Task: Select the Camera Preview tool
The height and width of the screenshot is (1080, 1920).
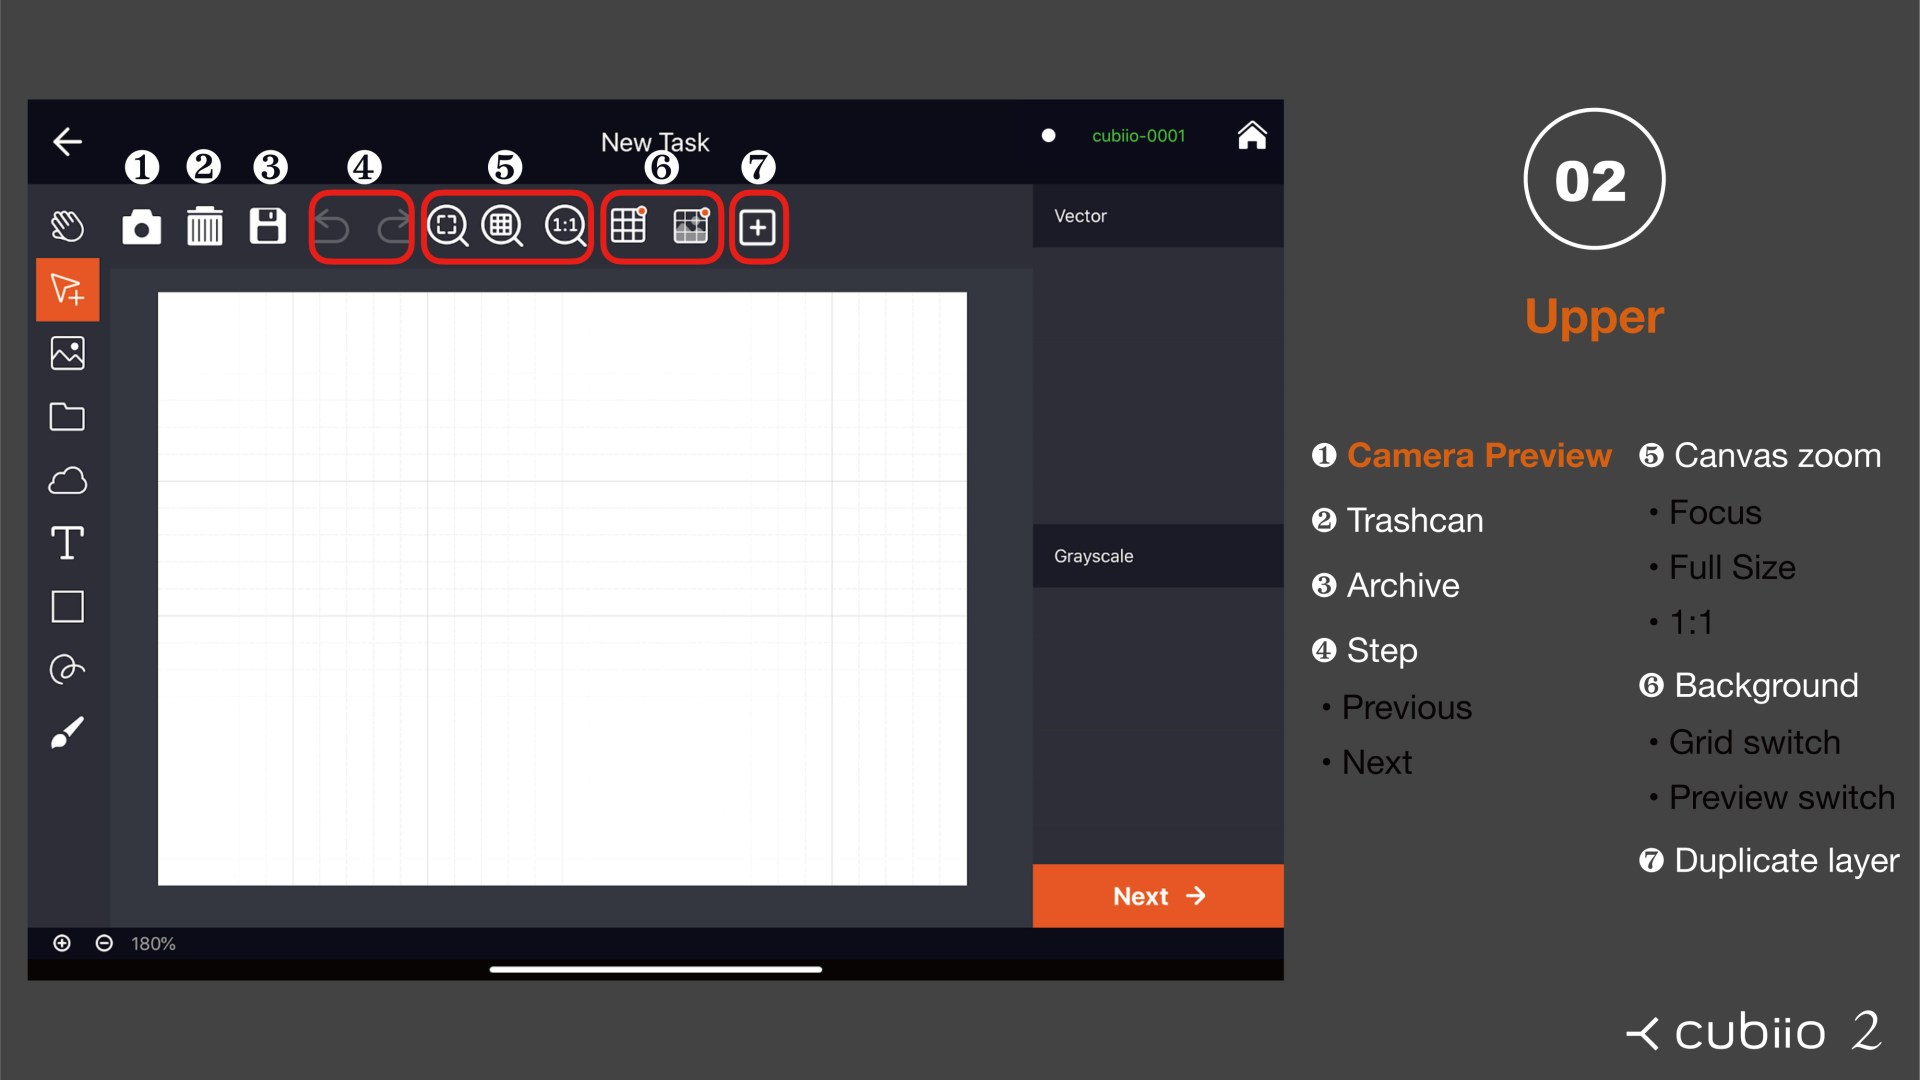Action: (x=142, y=227)
